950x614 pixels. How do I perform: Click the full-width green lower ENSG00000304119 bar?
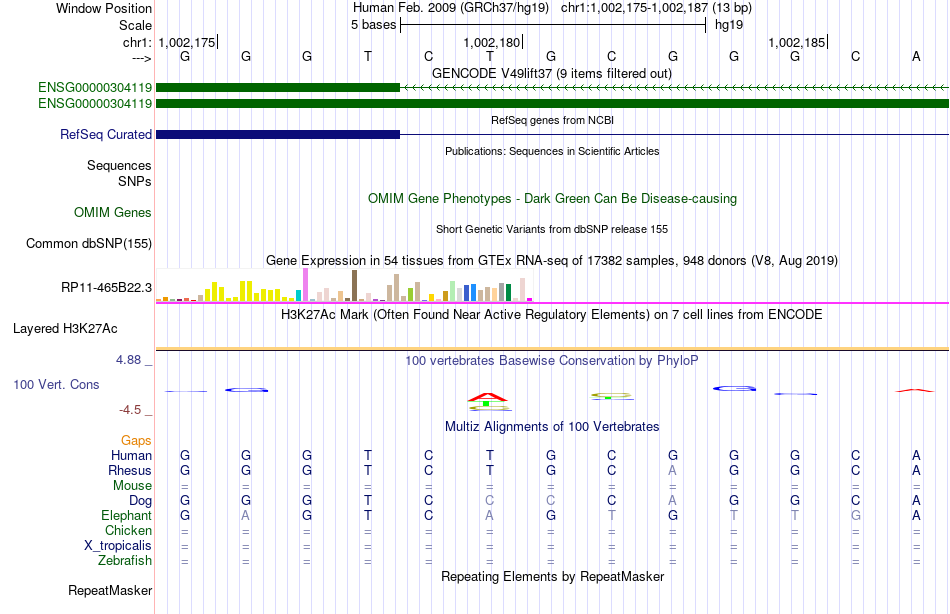553,104
